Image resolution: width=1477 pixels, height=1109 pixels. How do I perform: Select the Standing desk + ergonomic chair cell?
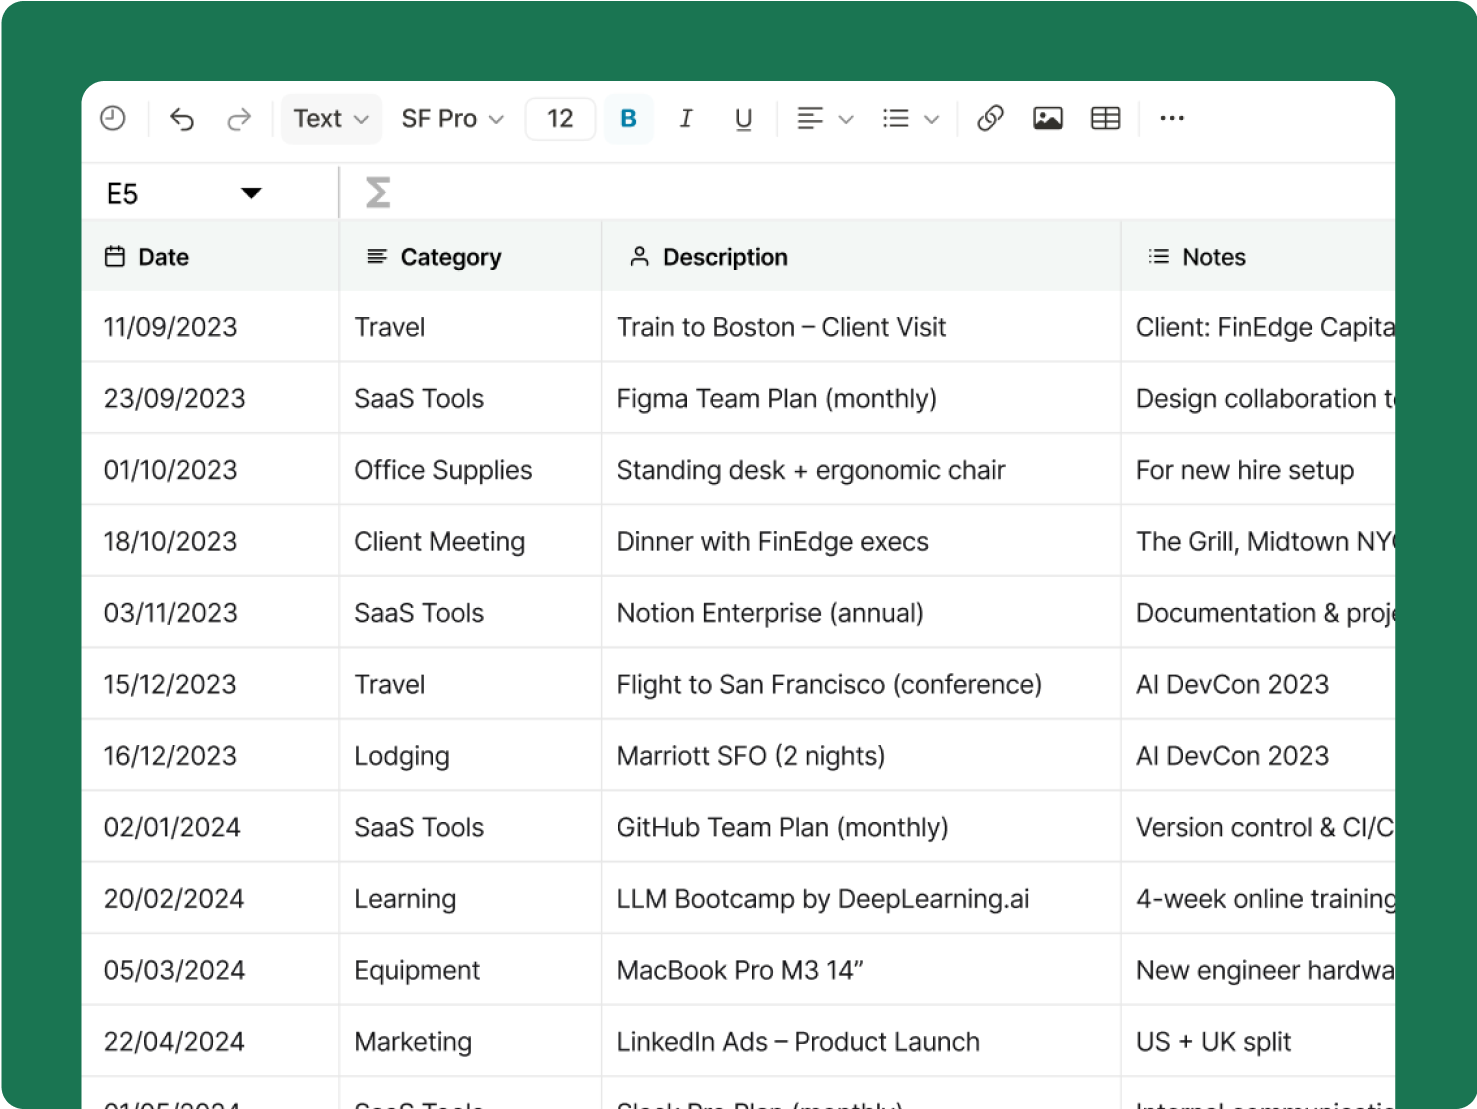[861, 470]
